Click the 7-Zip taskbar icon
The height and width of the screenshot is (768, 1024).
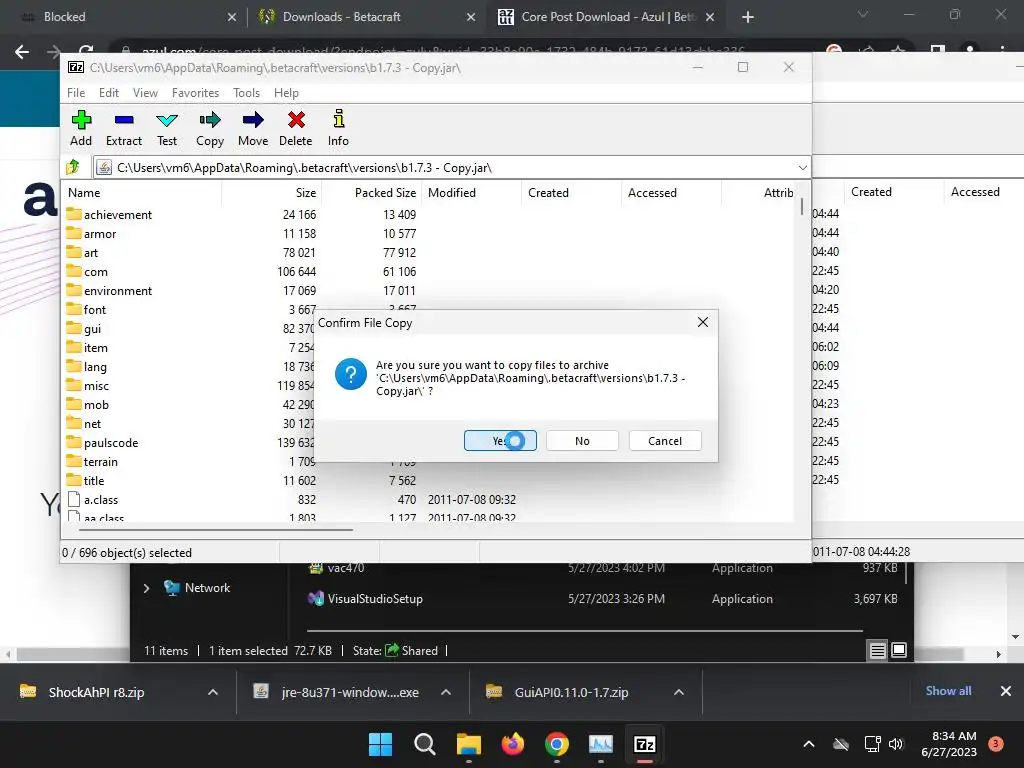(645, 744)
